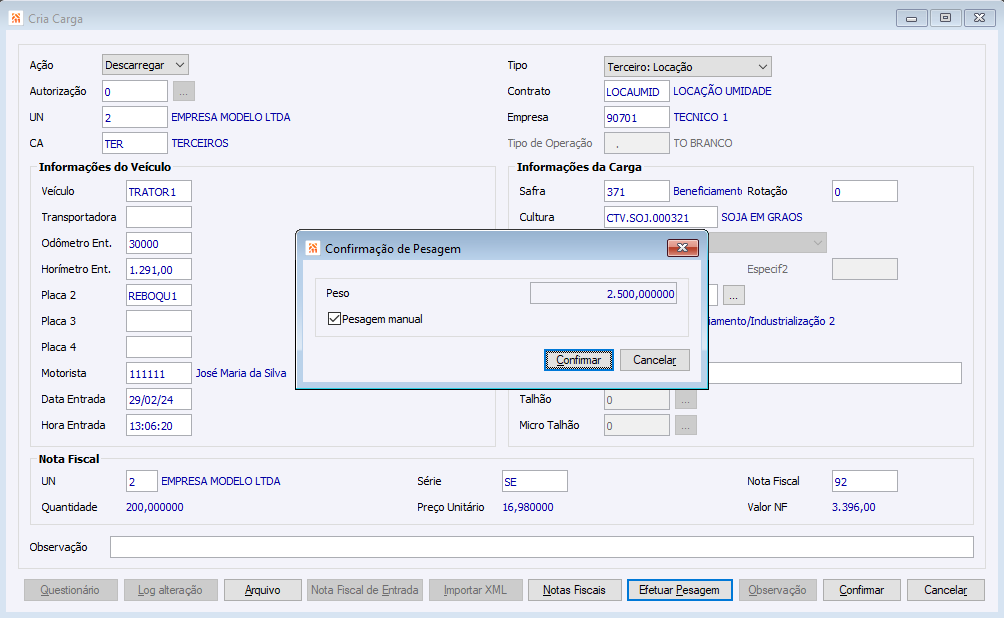The width and height of the screenshot is (1004, 618).
Task: Click the Motorista field 111111
Action: [159, 373]
